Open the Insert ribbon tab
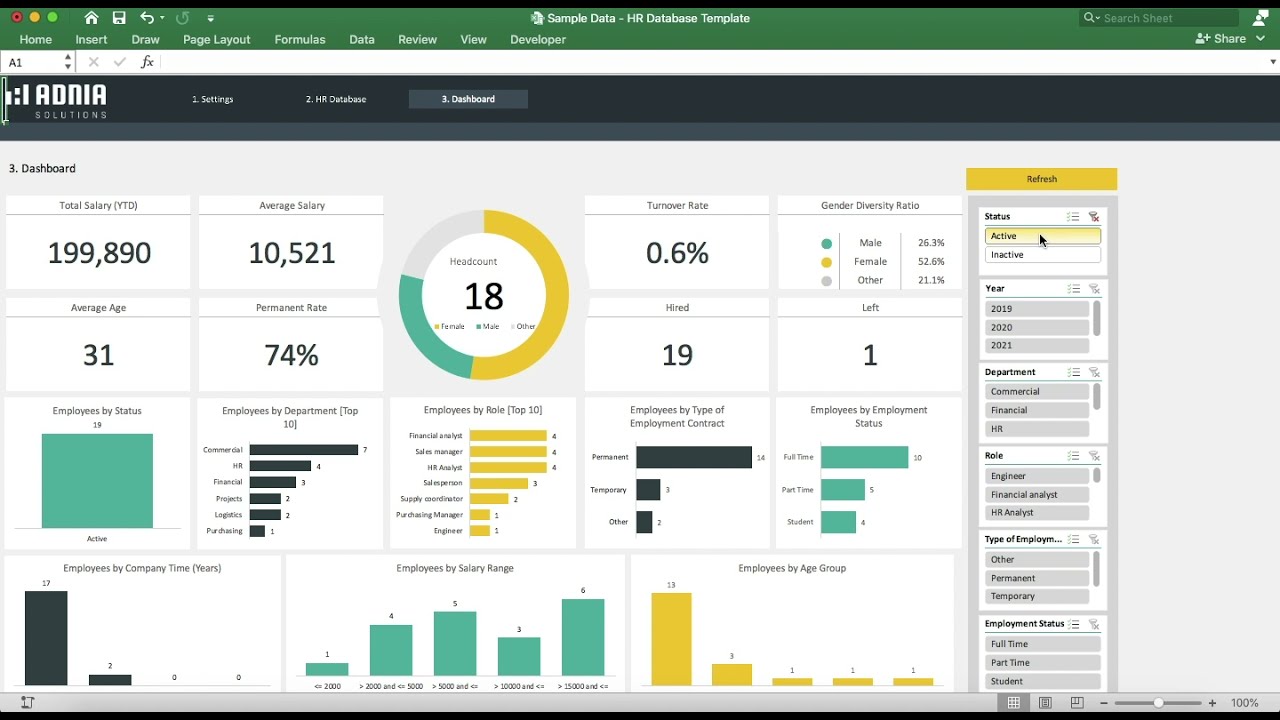 coord(91,39)
